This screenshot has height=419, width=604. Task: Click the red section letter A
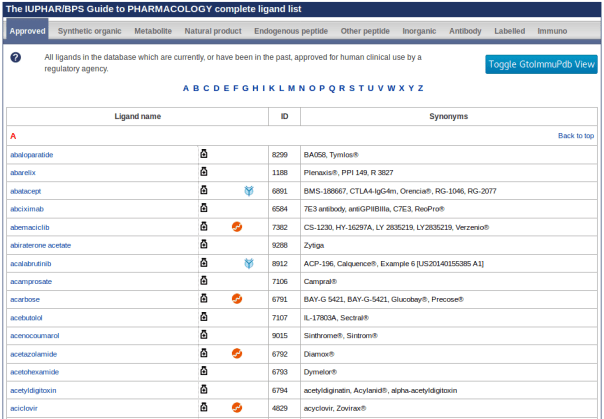(13, 136)
